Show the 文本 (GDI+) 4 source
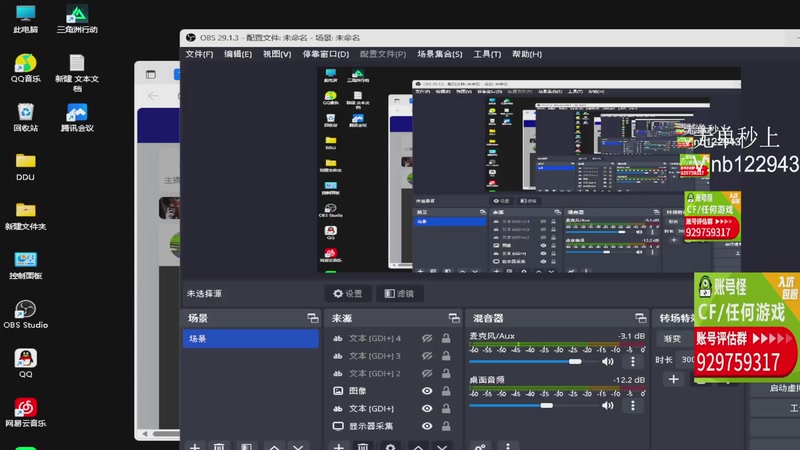This screenshot has width=800, height=450. pos(427,338)
